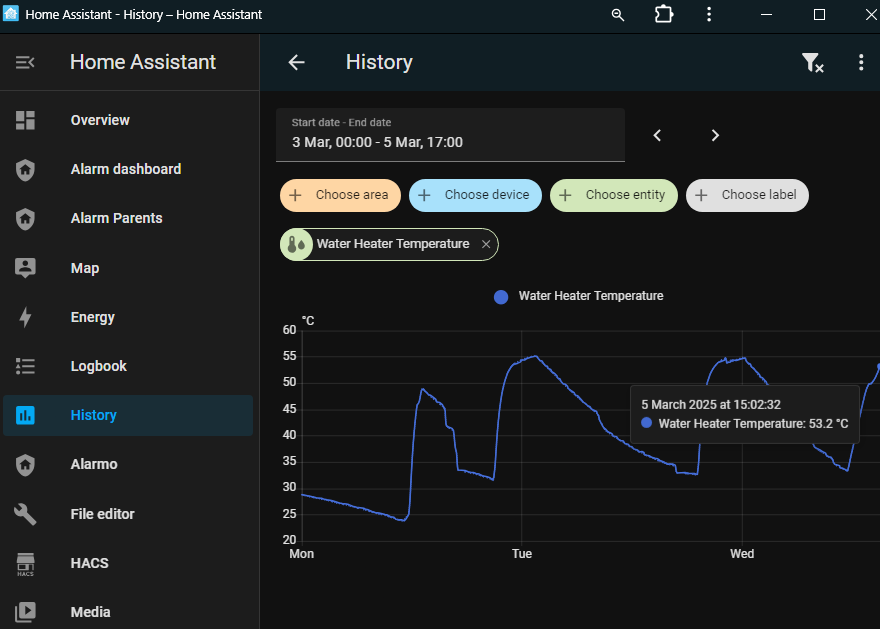Click the Choose label button
The image size is (880, 629).
747,195
